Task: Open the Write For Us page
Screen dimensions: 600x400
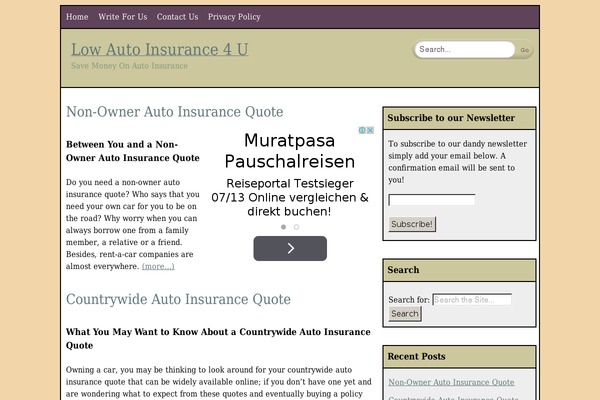Action: [122, 17]
